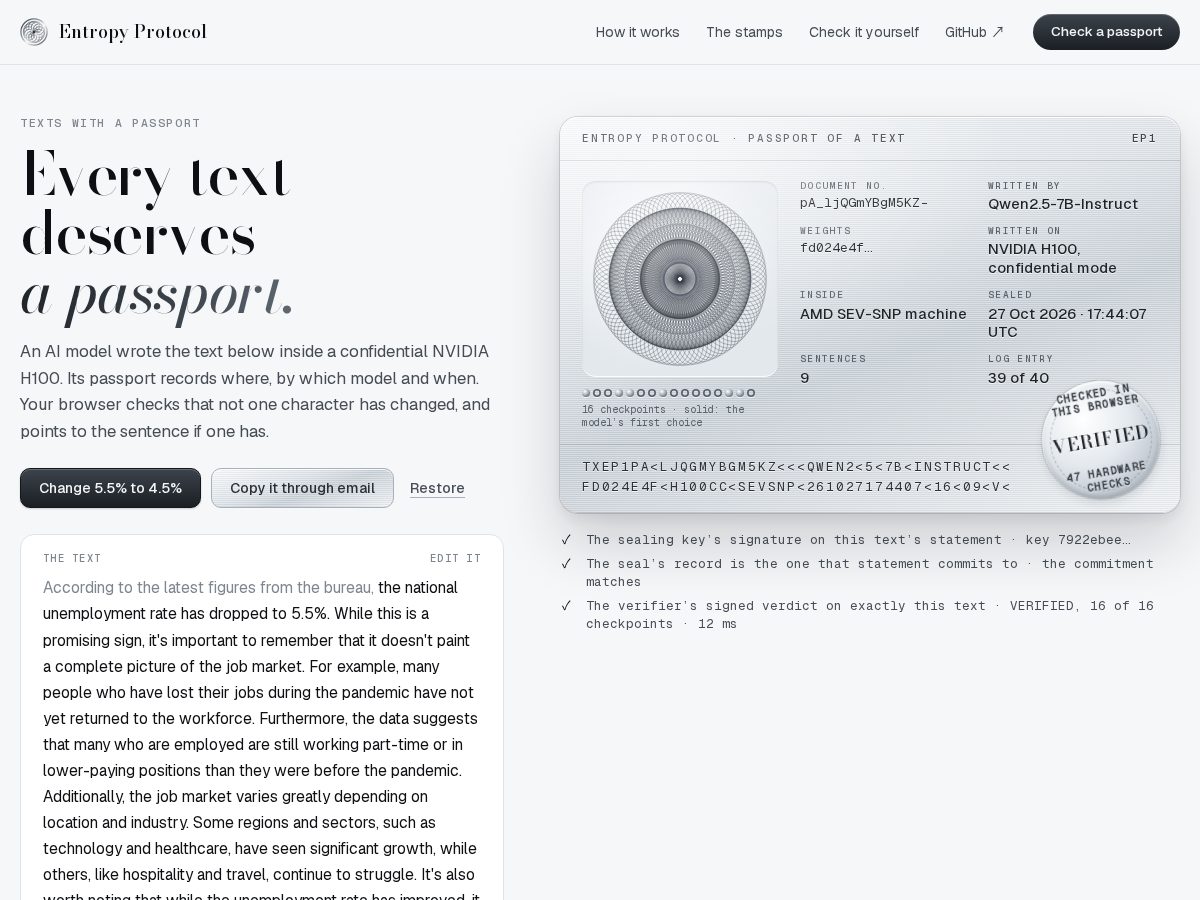Viewport: 1200px width, 900px height.
Task: Click the 'THE TEXT' label
Action: click(72, 558)
